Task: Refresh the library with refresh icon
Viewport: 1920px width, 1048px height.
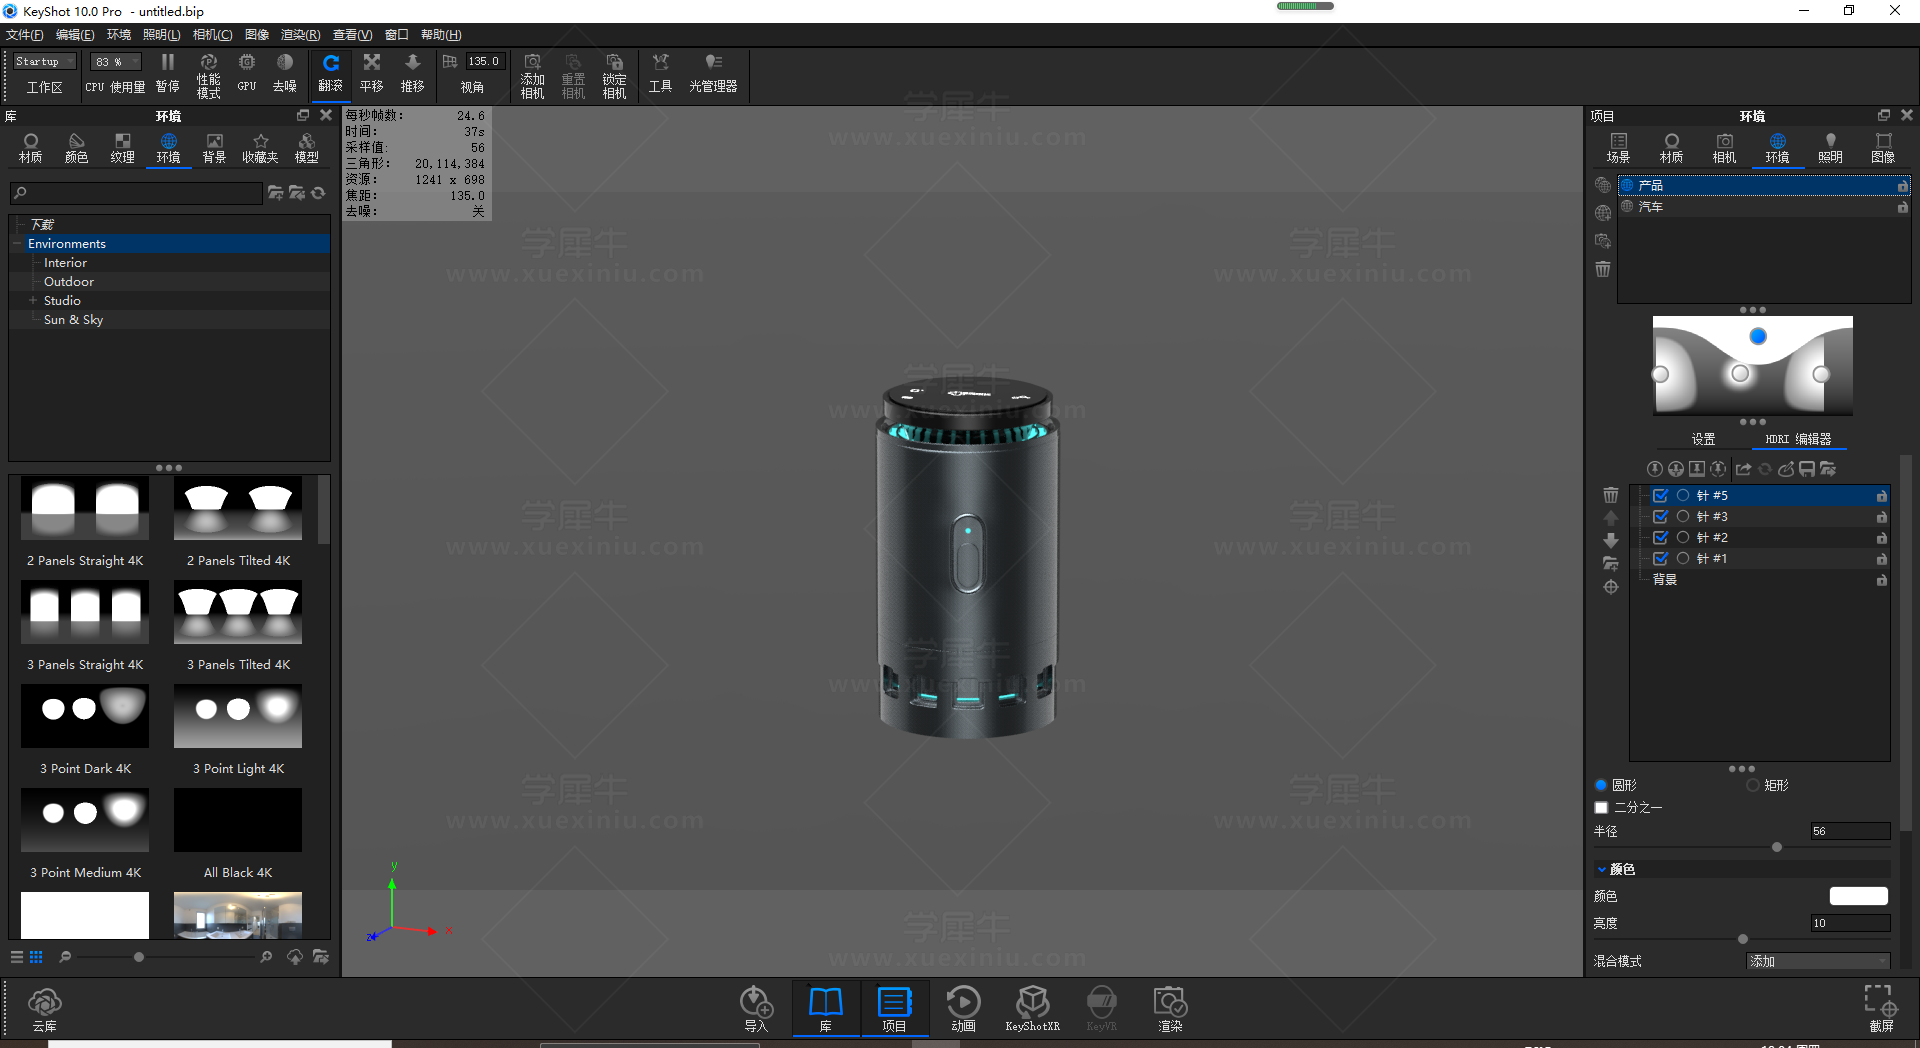Action: pos(318,193)
